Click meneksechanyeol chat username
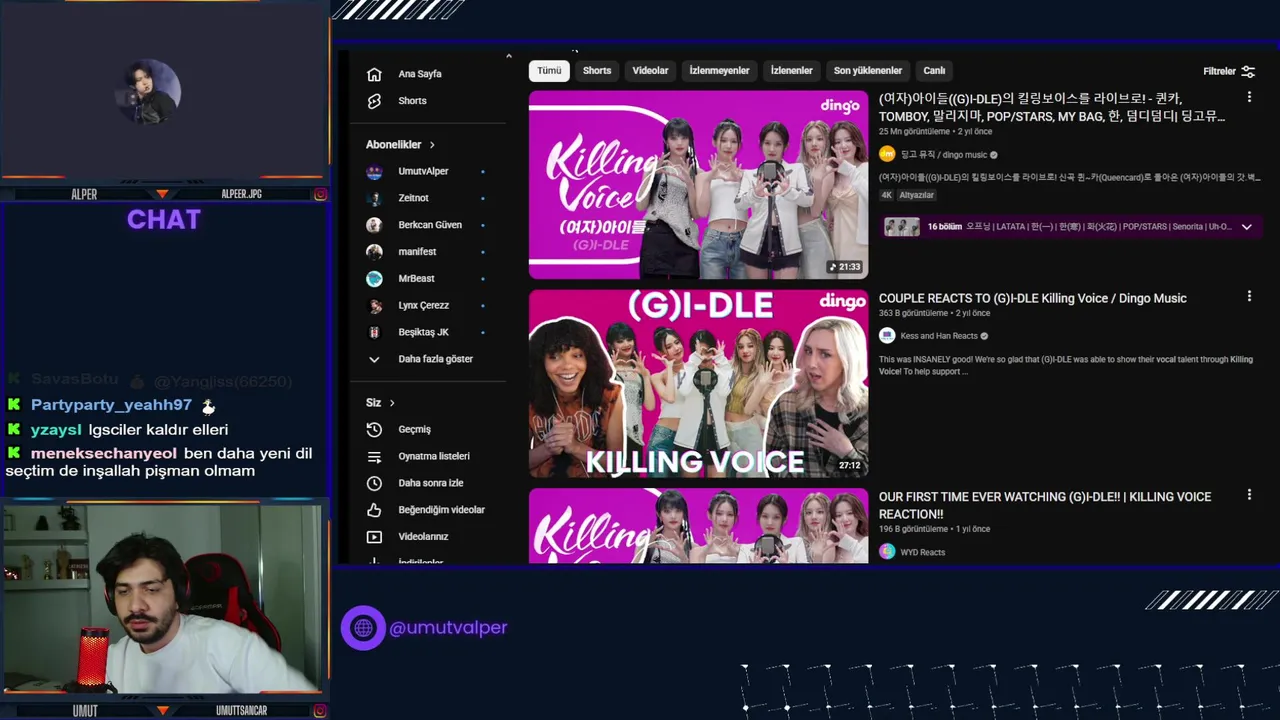Image resolution: width=1280 pixels, height=720 pixels. 104,453
